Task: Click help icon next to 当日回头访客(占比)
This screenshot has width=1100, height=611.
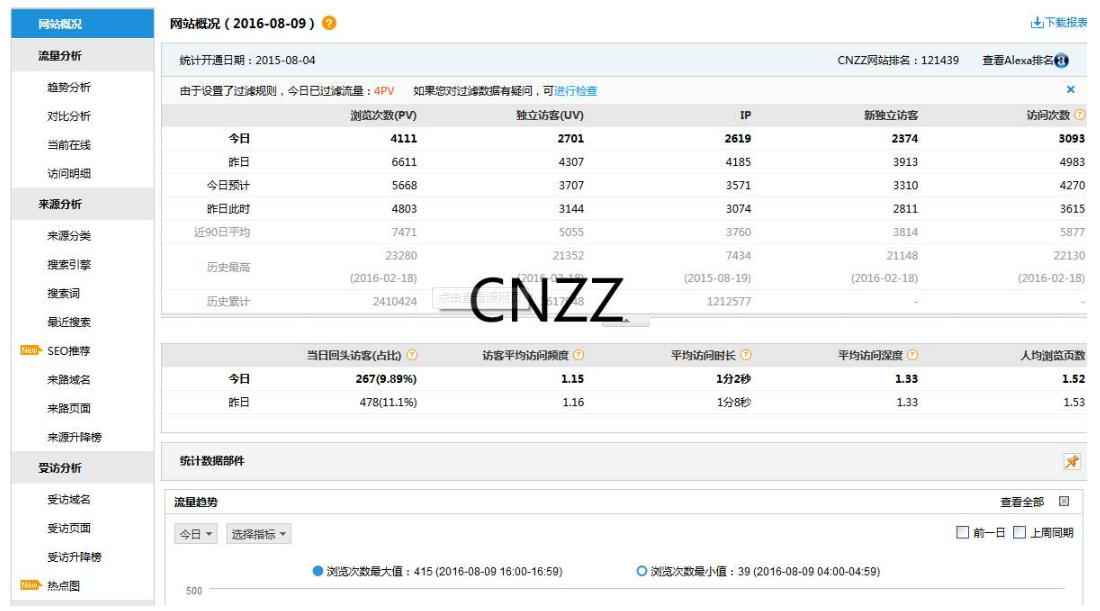Action: point(412,355)
